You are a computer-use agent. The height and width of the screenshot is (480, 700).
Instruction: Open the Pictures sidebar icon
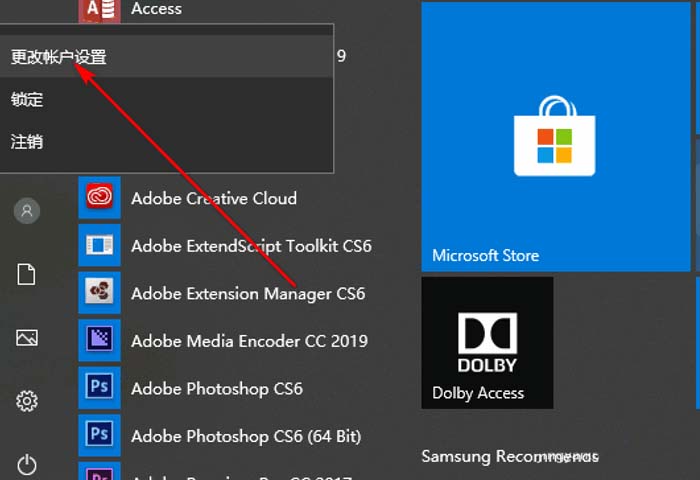click(27, 338)
